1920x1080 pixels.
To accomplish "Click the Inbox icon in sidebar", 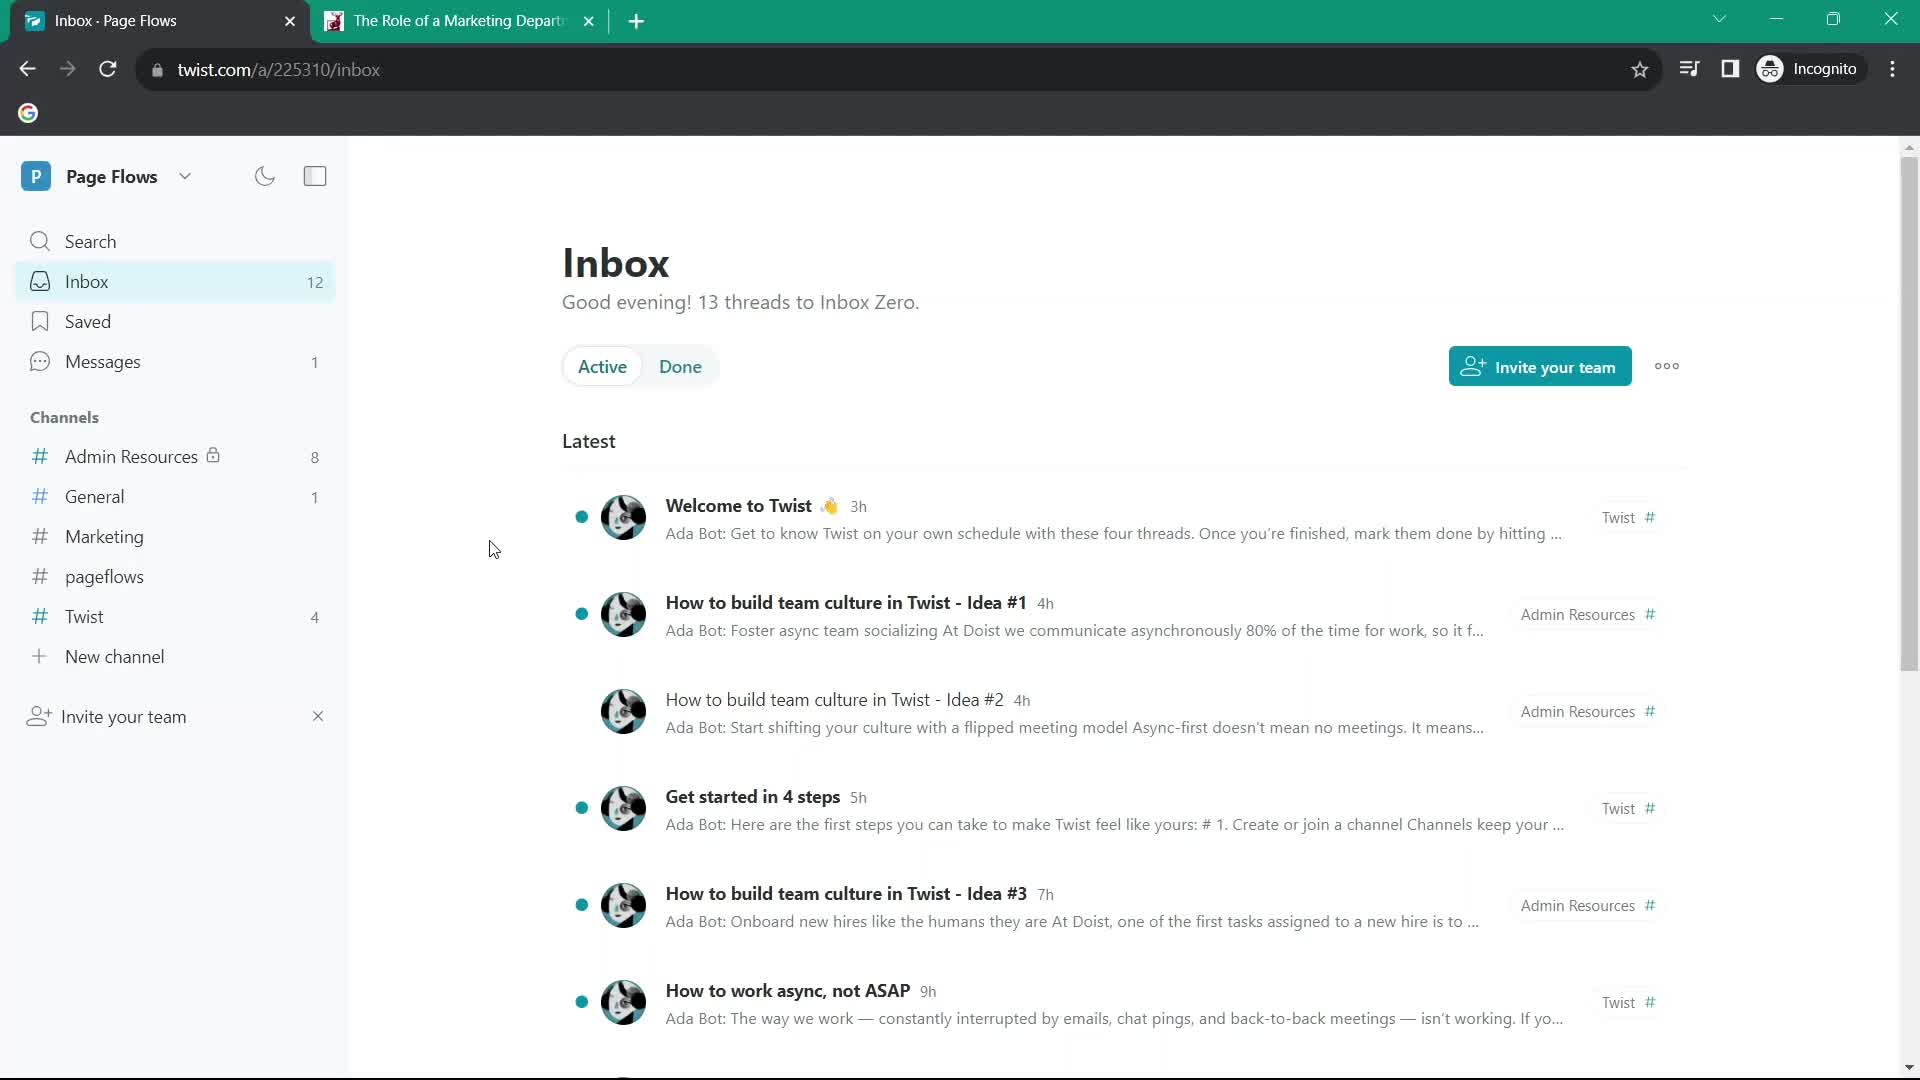I will point(40,281).
